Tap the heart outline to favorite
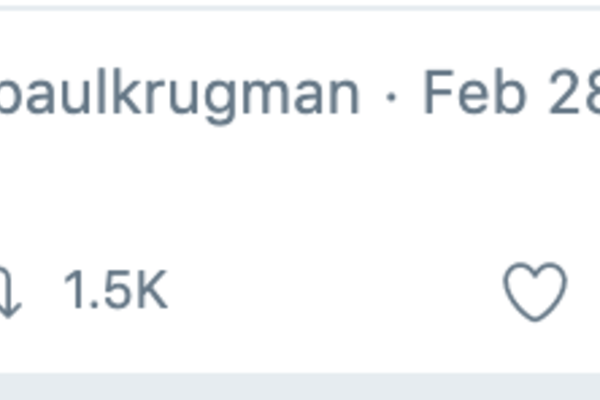Screen dimensions: 600x400 tap(535, 292)
